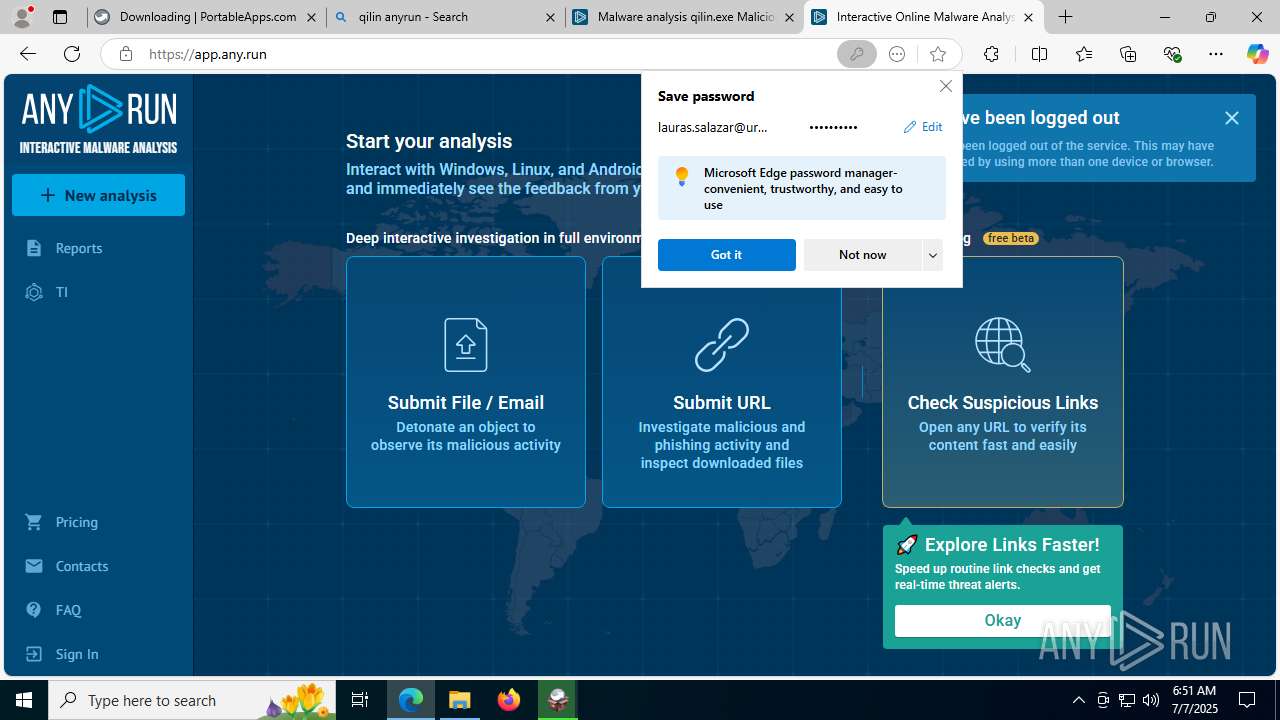Expand the Not now options dropdown
Viewport: 1280px width, 720px height.
click(x=932, y=255)
